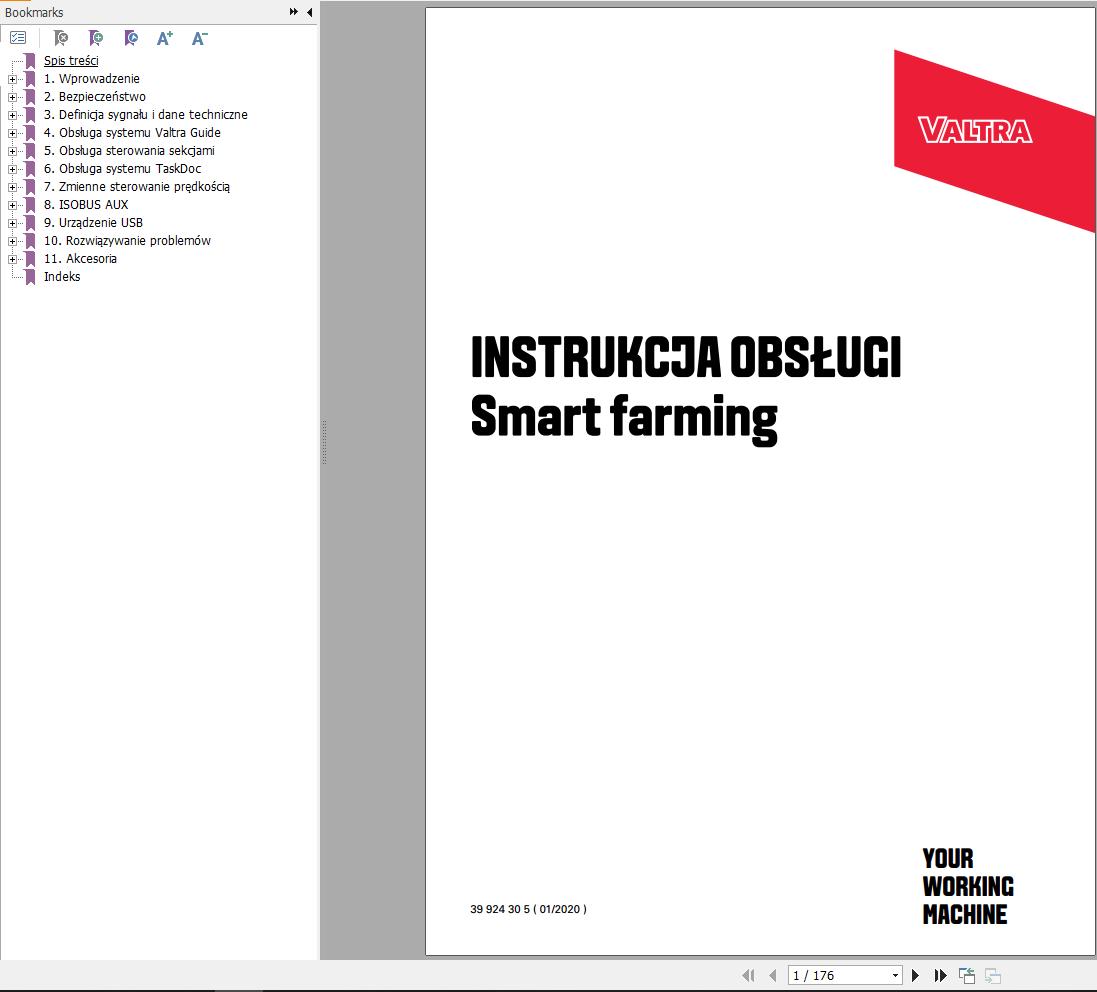
Task: Click the INSTRUKCJA OBSŁUGI heading on the page
Action: click(686, 357)
